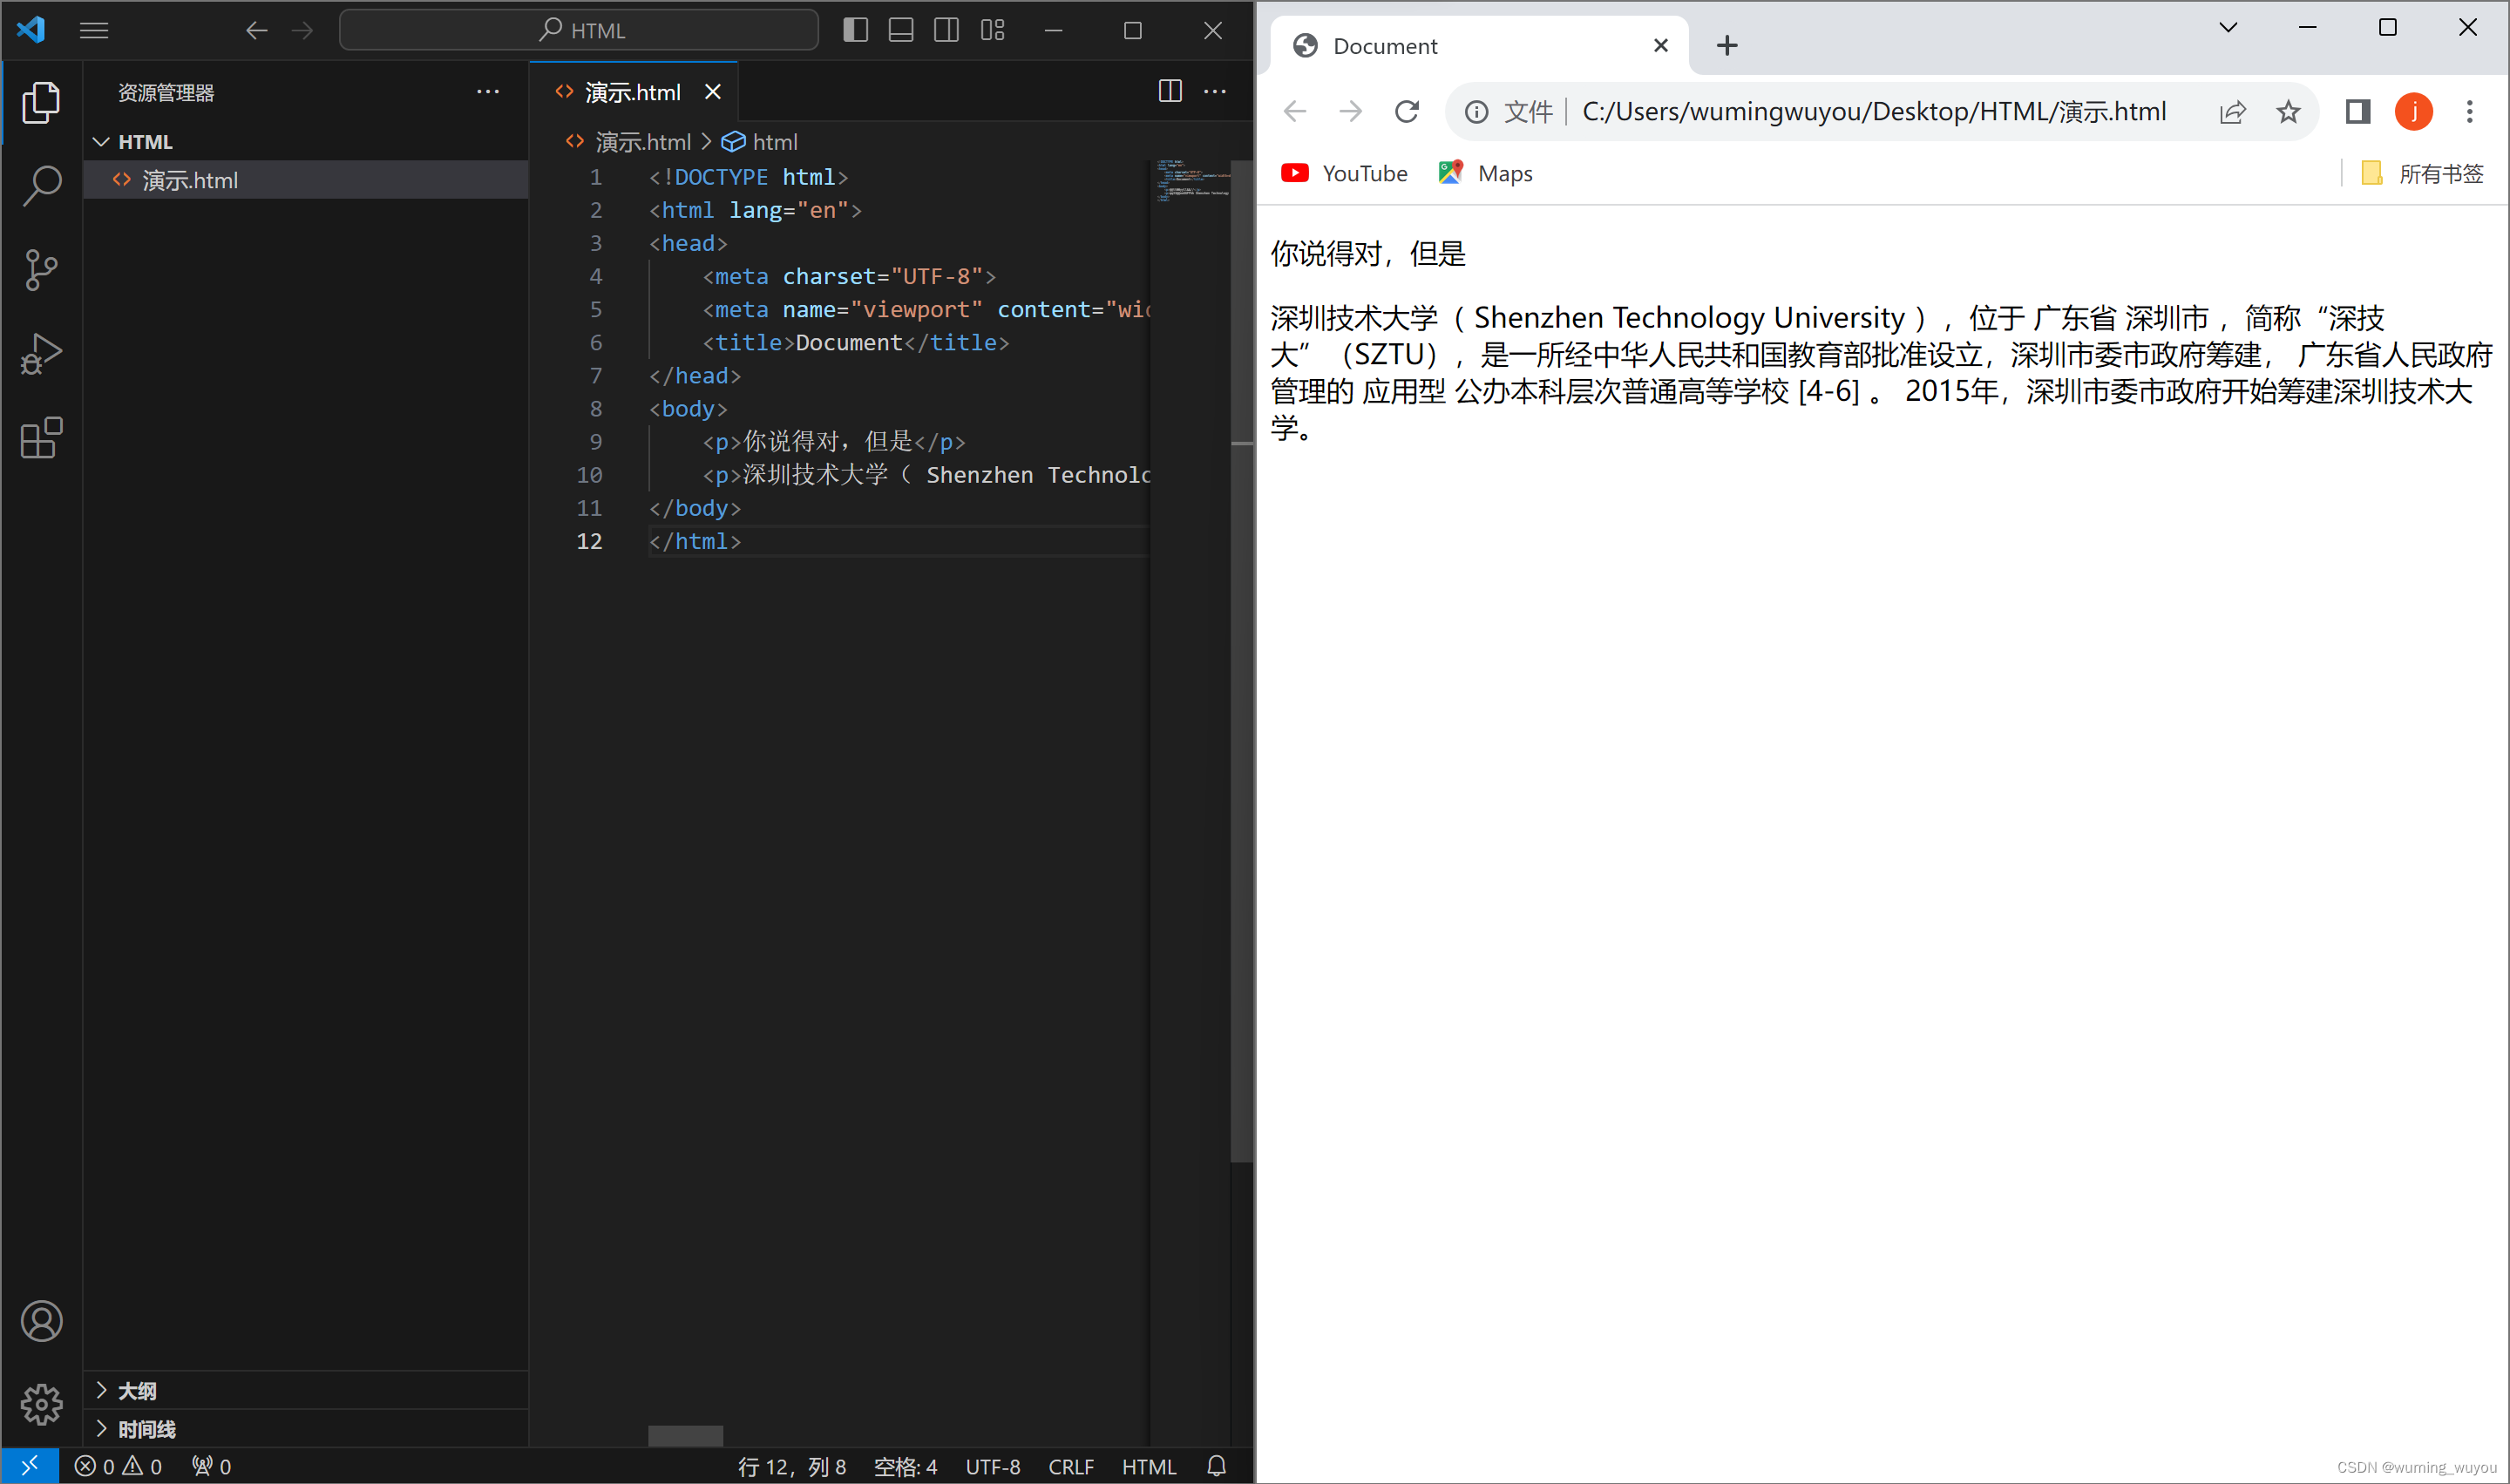Select the Search icon in activity bar
The width and height of the screenshot is (2510, 1484).
coord(41,185)
